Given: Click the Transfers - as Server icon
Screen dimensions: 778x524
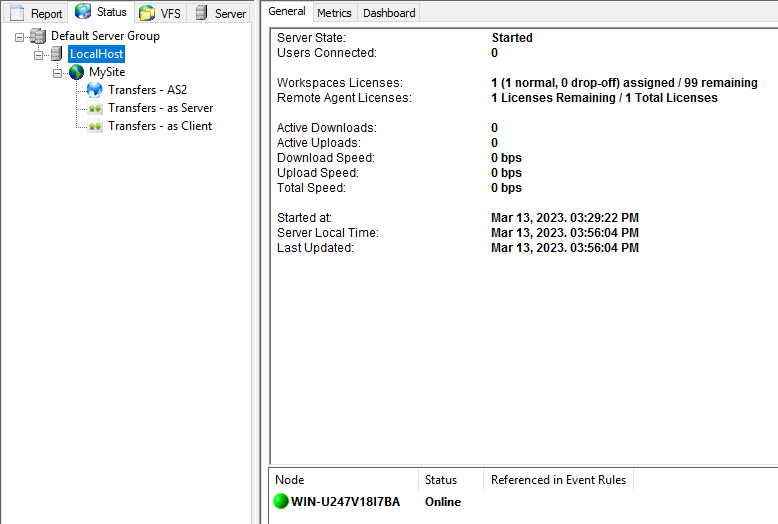Looking at the screenshot, I should (x=95, y=108).
